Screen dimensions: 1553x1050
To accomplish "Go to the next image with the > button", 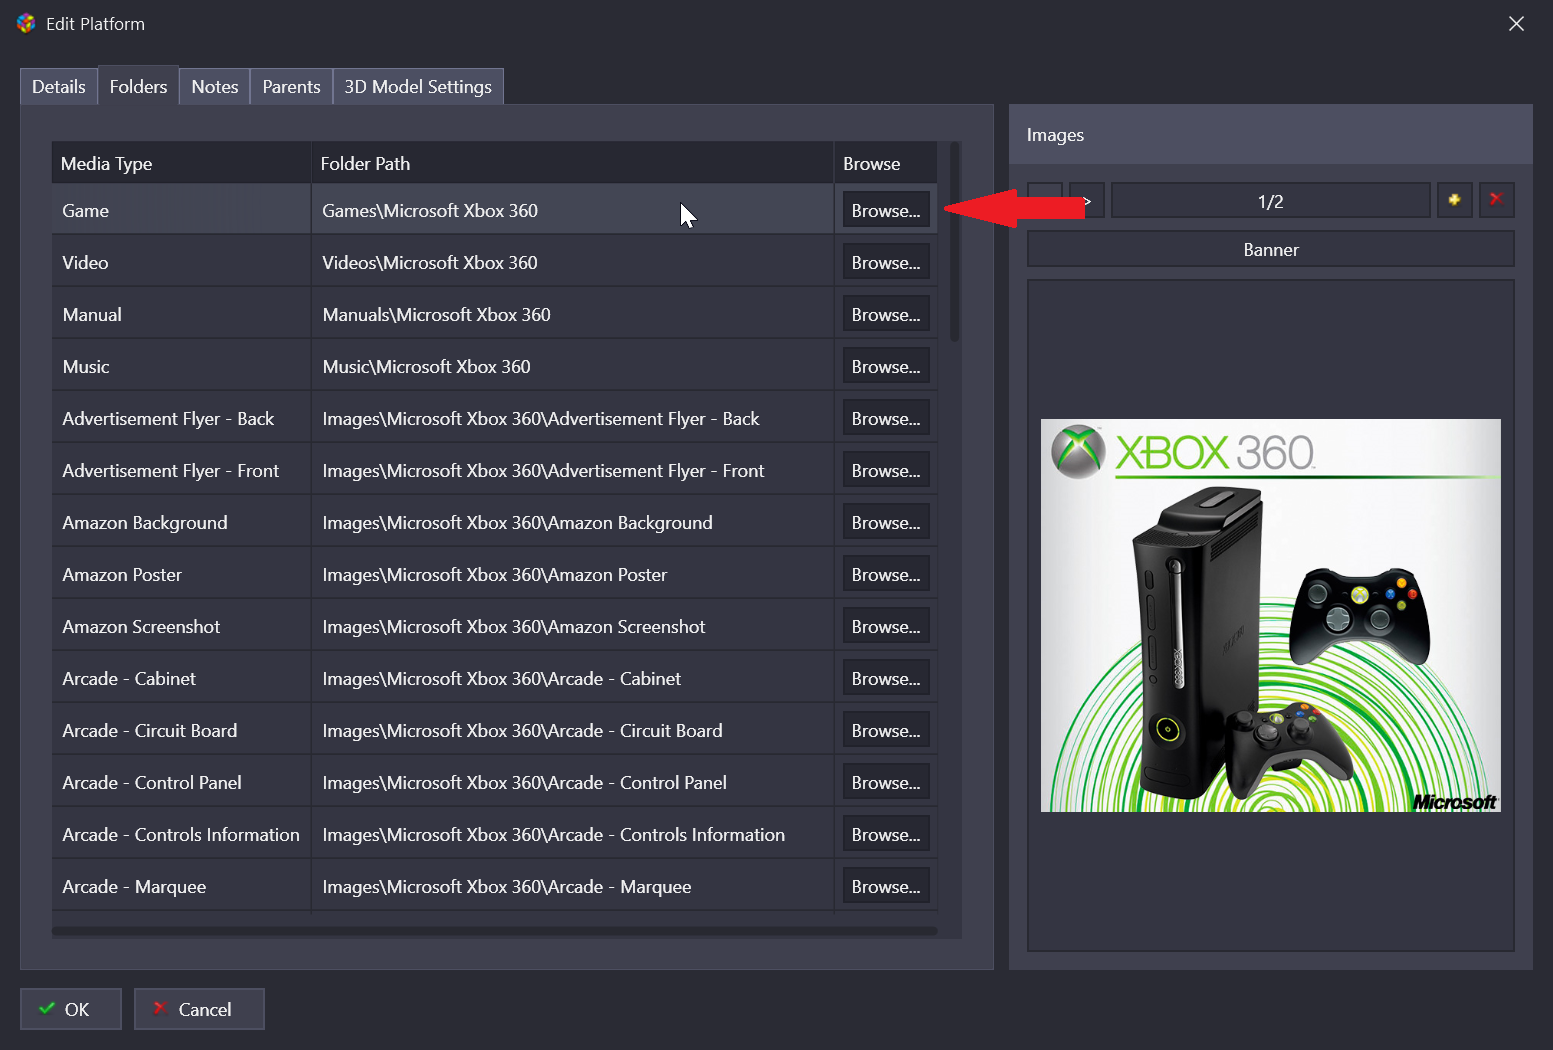I will point(1087,200).
